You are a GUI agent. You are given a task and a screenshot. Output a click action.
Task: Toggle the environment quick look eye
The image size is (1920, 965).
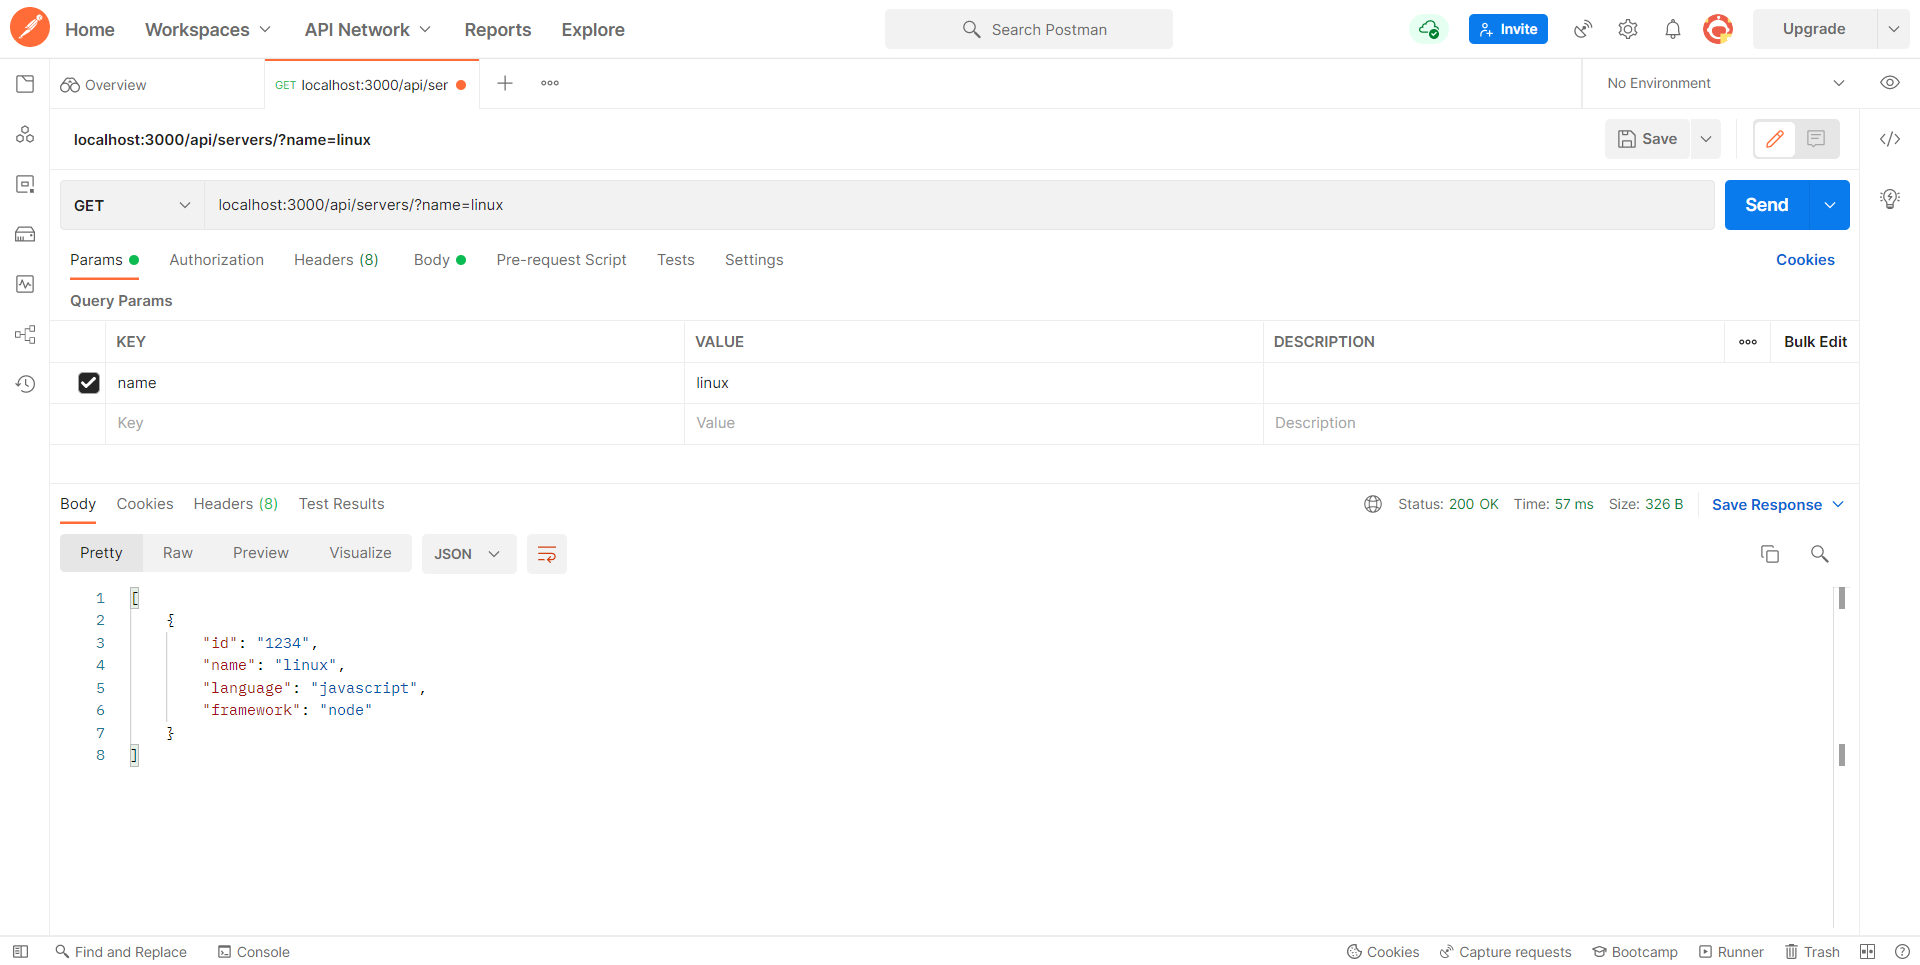[1890, 83]
